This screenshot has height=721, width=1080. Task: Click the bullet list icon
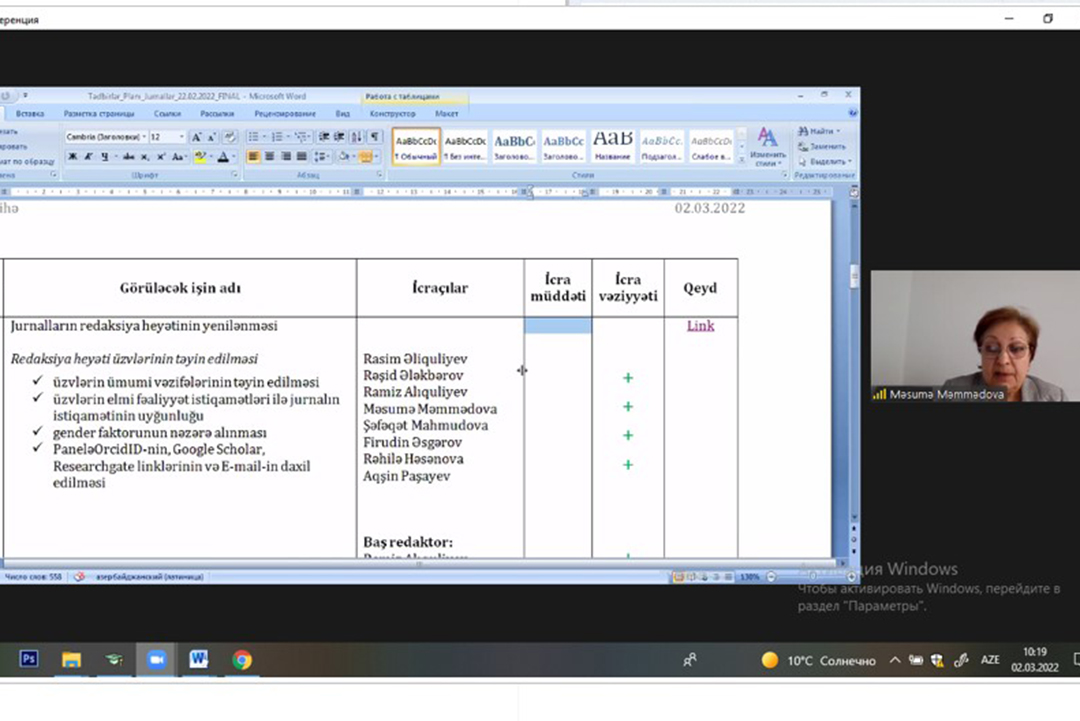[254, 137]
